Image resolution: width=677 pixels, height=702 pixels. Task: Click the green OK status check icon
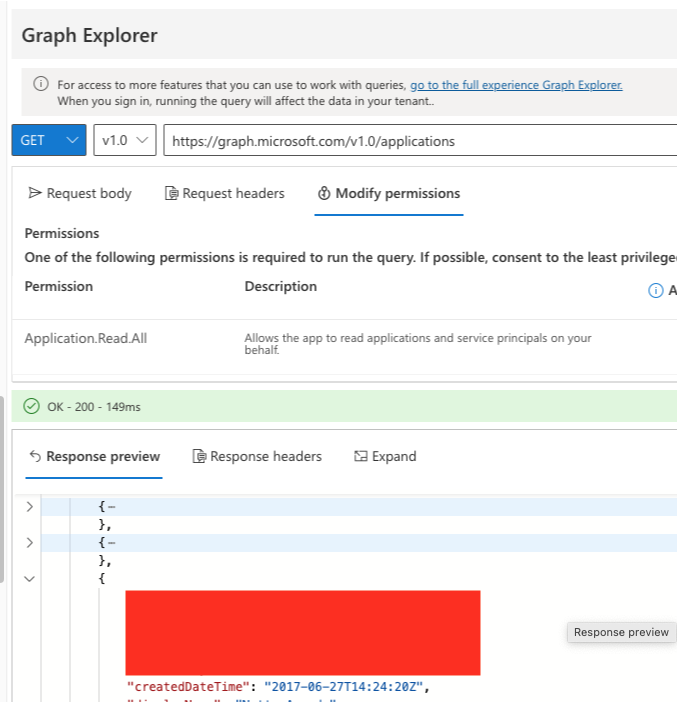pyautogui.click(x=31, y=407)
